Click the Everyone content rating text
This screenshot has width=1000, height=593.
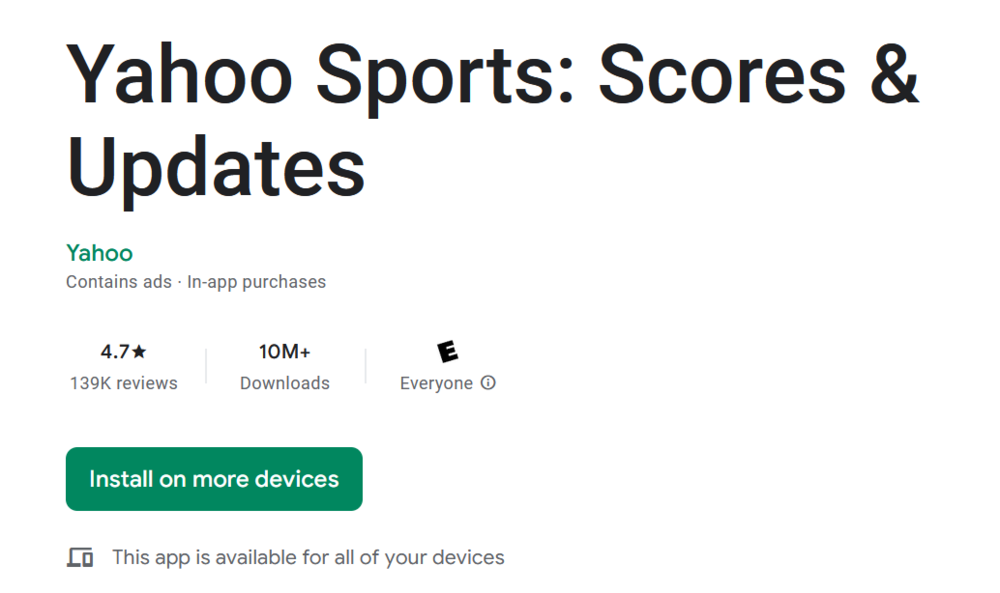pyautogui.click(x=436, y=383)
